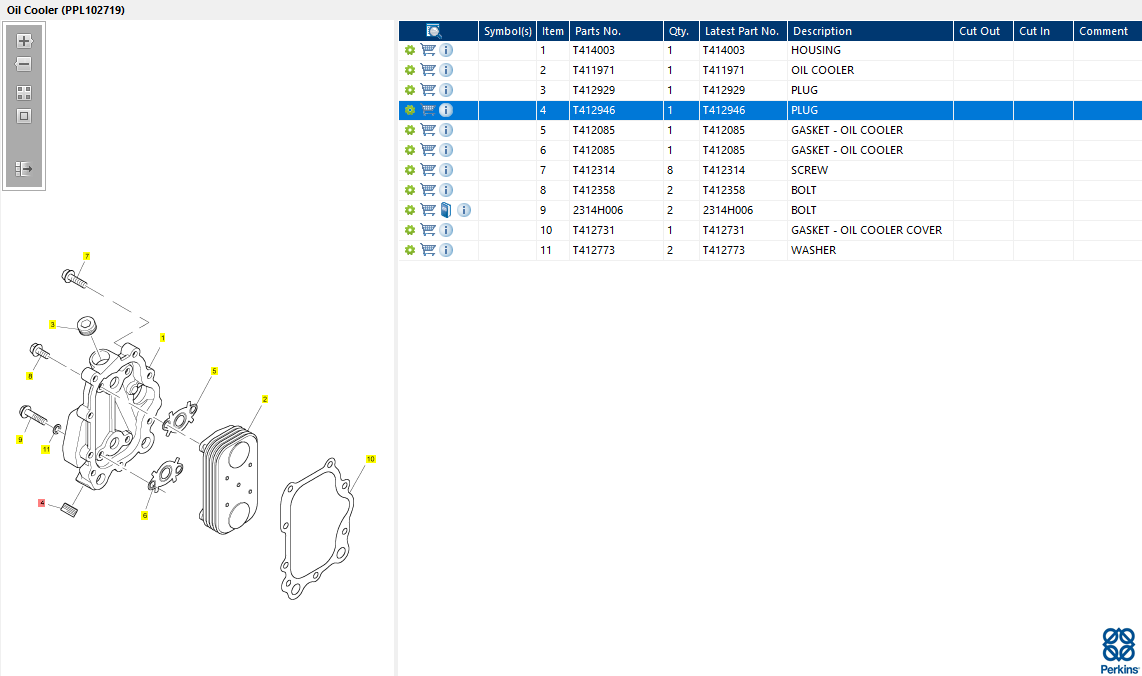Click green gear icon for WASHER row
The image size is (1142, 676).
click(x=410, y=250)
